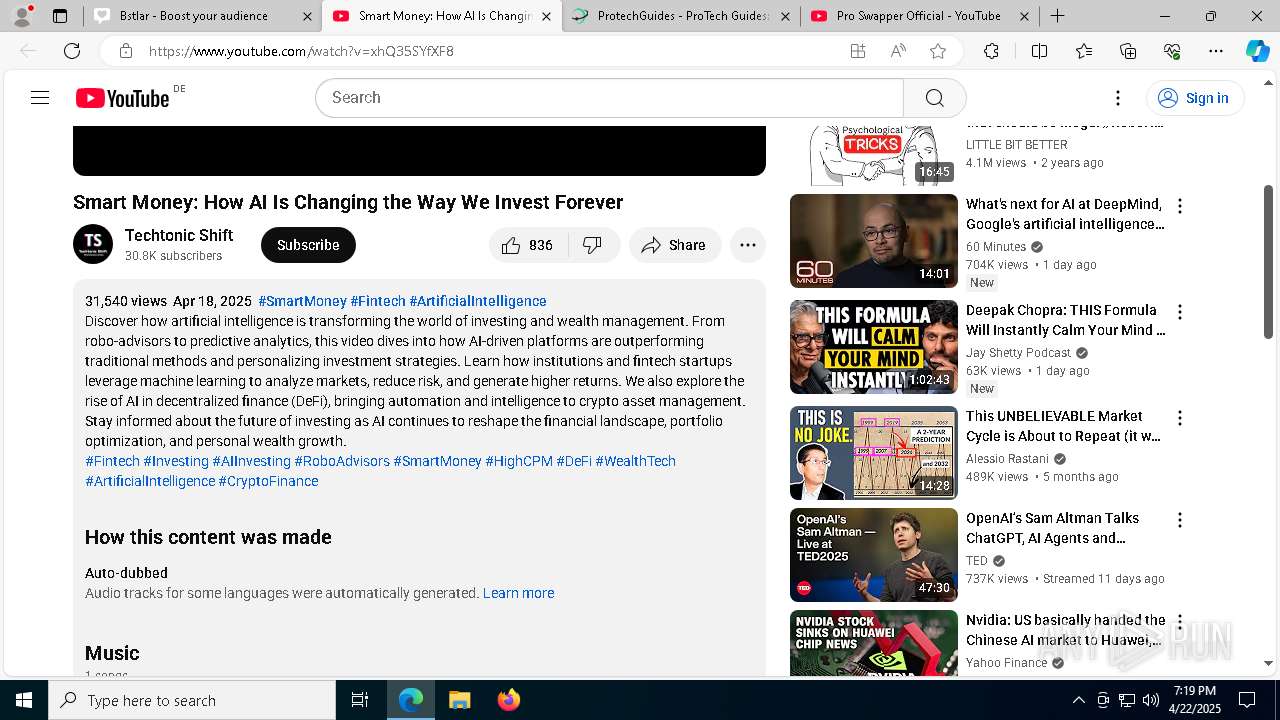Open #CryptoFinance hashtag link

[x=268, y=481]
